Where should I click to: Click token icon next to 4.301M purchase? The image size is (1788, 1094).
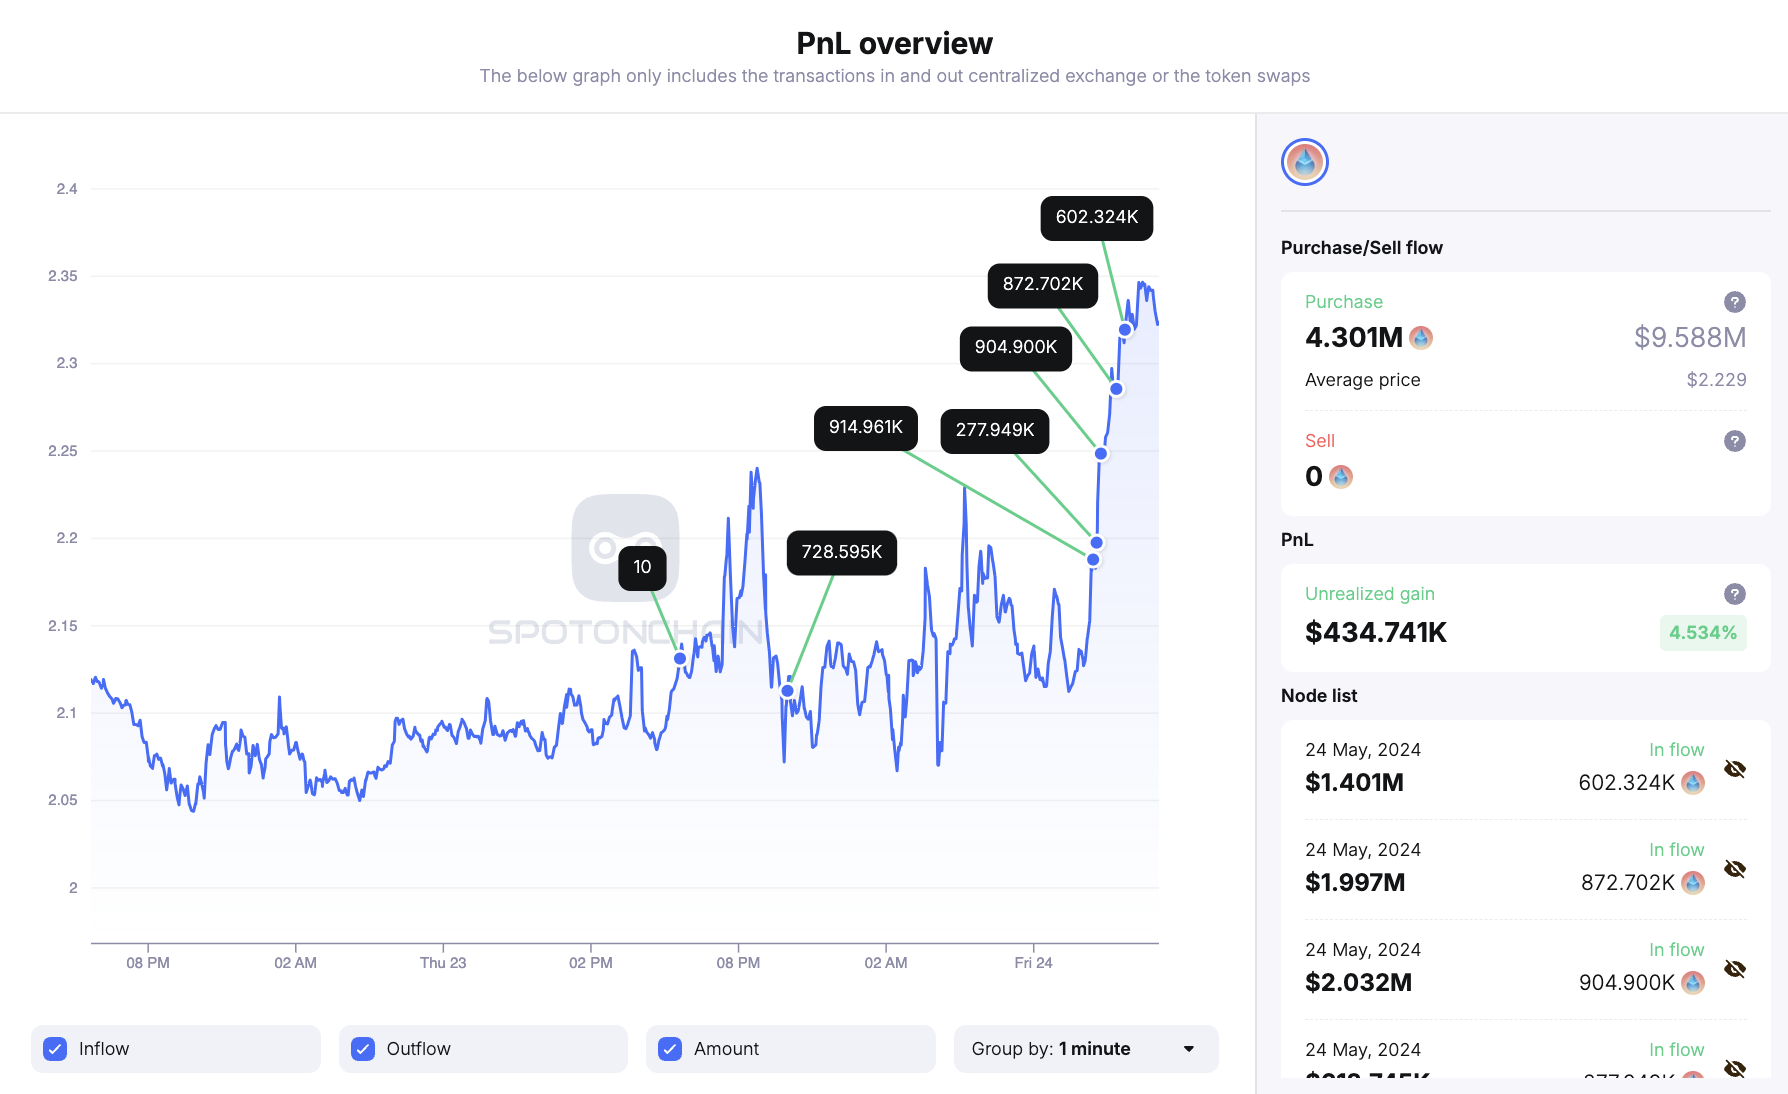click(1421, 338)
